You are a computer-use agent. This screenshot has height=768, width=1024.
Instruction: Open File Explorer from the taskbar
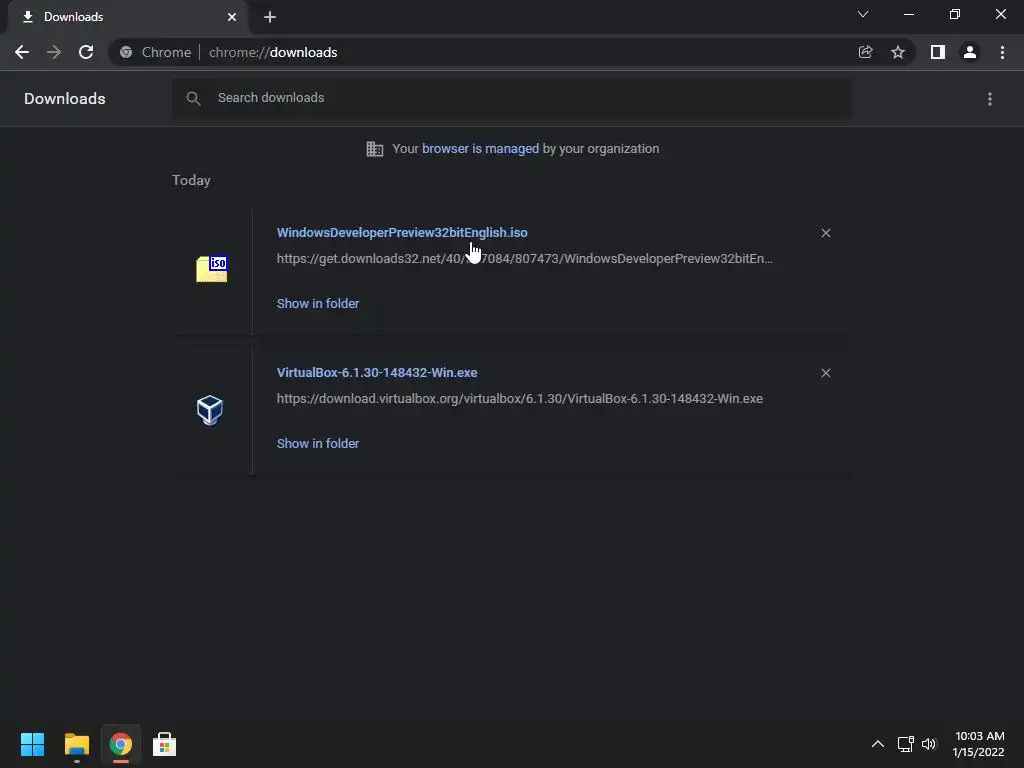pos(76,744)
